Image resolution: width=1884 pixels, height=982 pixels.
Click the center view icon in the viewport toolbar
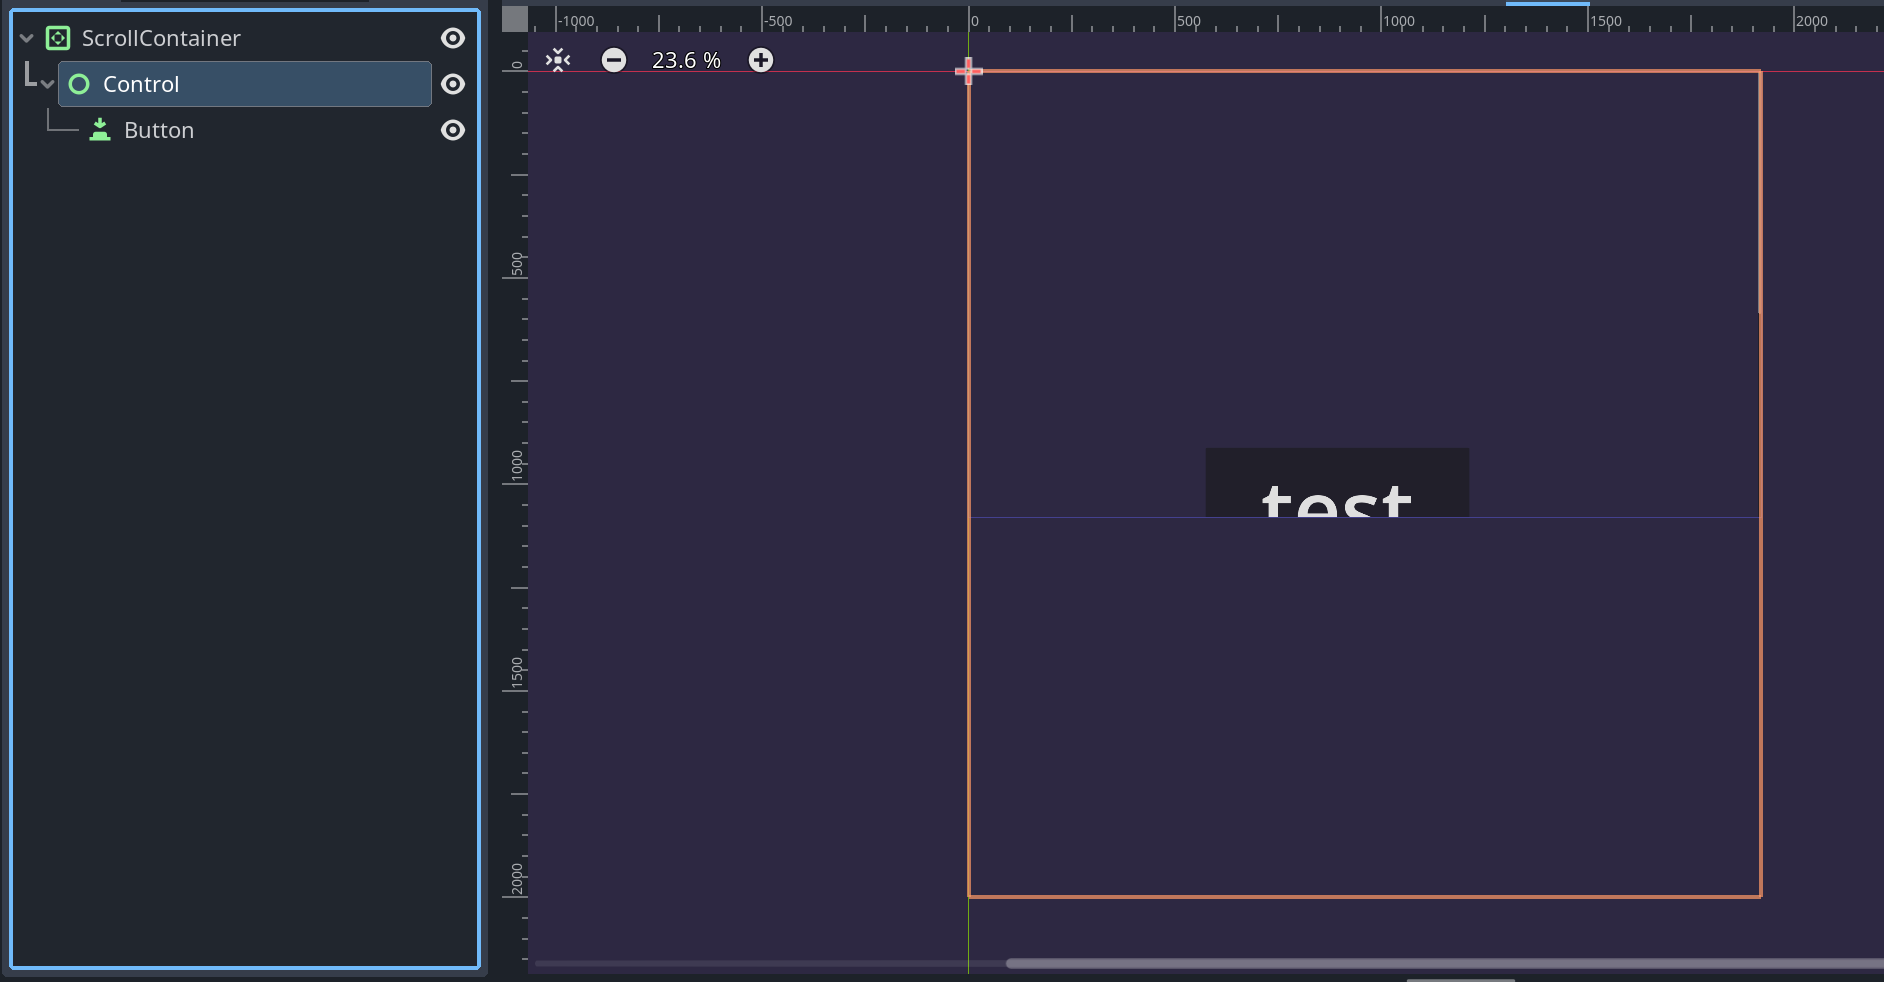coord(557,60)
